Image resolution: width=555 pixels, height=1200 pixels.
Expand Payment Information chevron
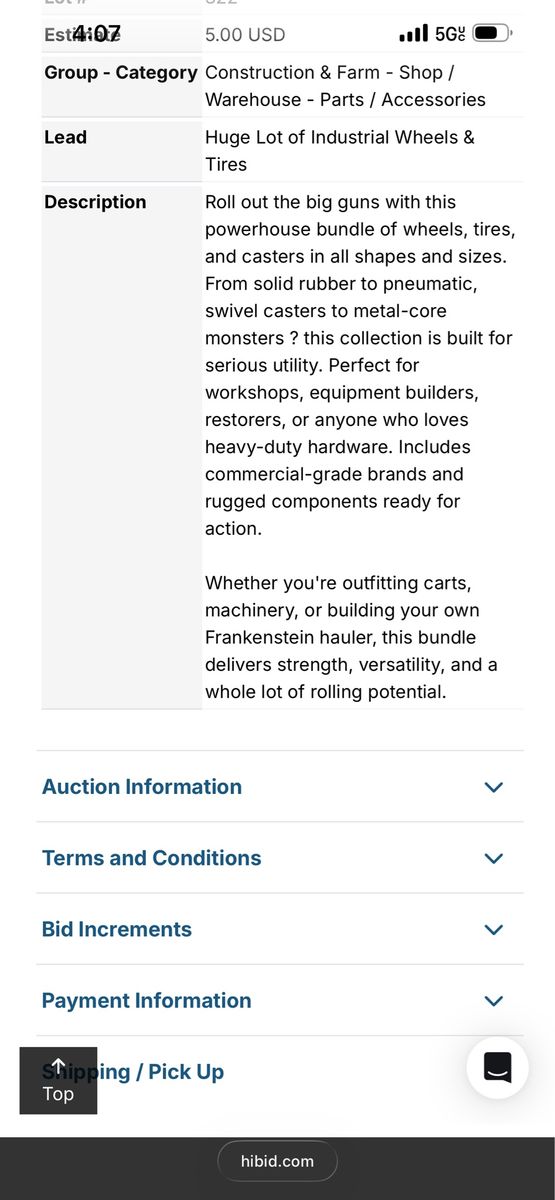click(x=493, y=1000)
